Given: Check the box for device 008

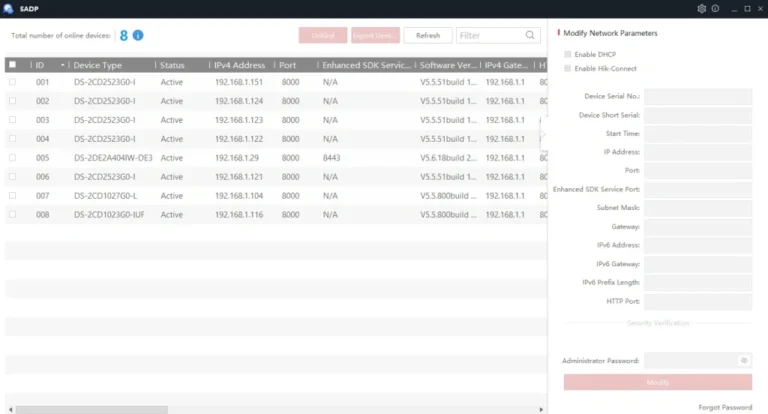Looking at the screenshot, I should (12, 214).
